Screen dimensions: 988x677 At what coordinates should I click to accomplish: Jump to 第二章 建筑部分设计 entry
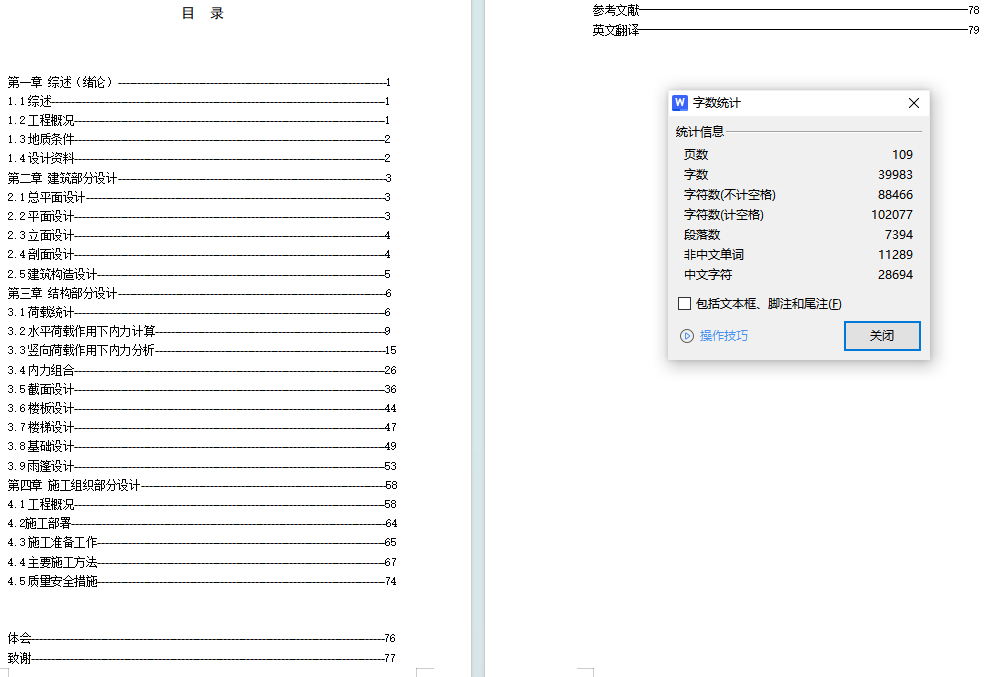coord(62,178)
